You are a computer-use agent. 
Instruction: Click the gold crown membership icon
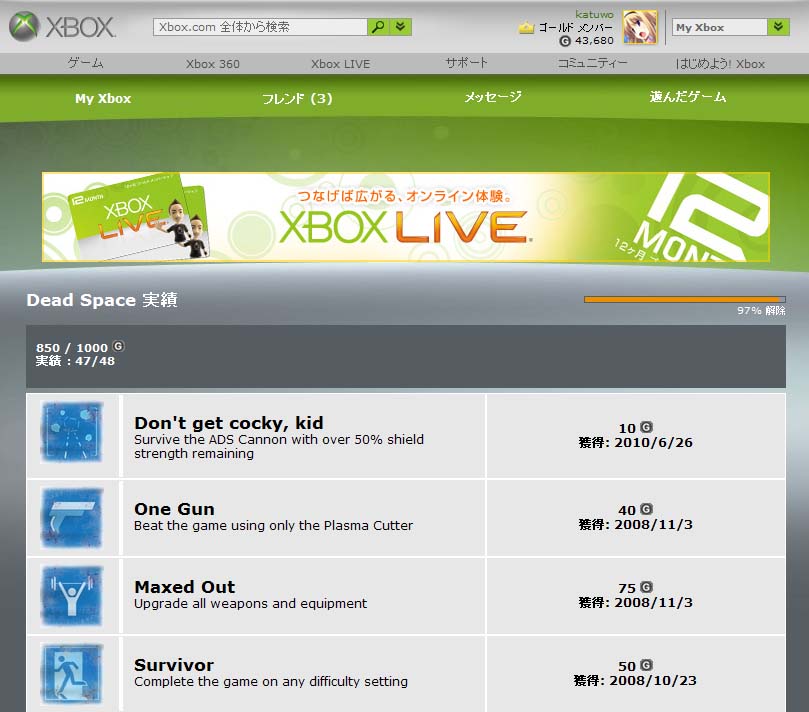tap(526, 27)
